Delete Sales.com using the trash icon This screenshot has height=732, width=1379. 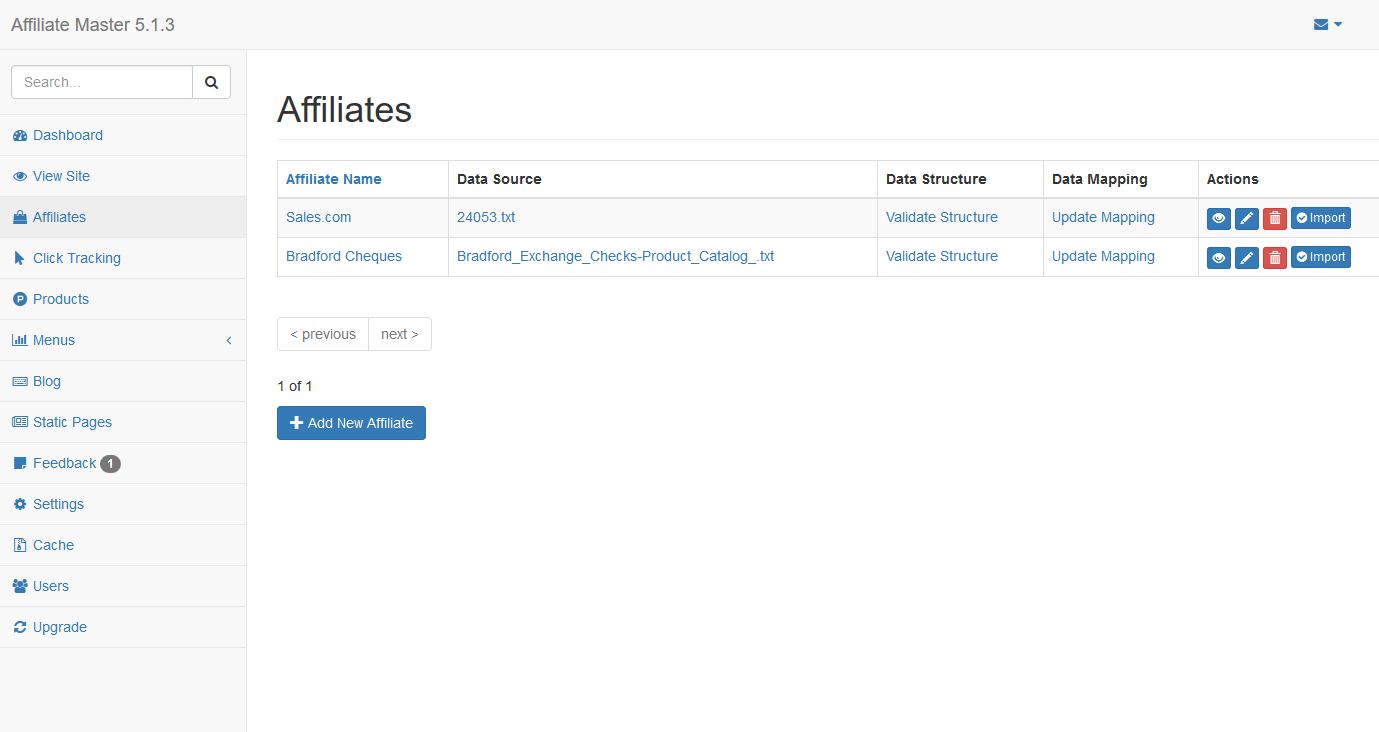coord(1275,218)
